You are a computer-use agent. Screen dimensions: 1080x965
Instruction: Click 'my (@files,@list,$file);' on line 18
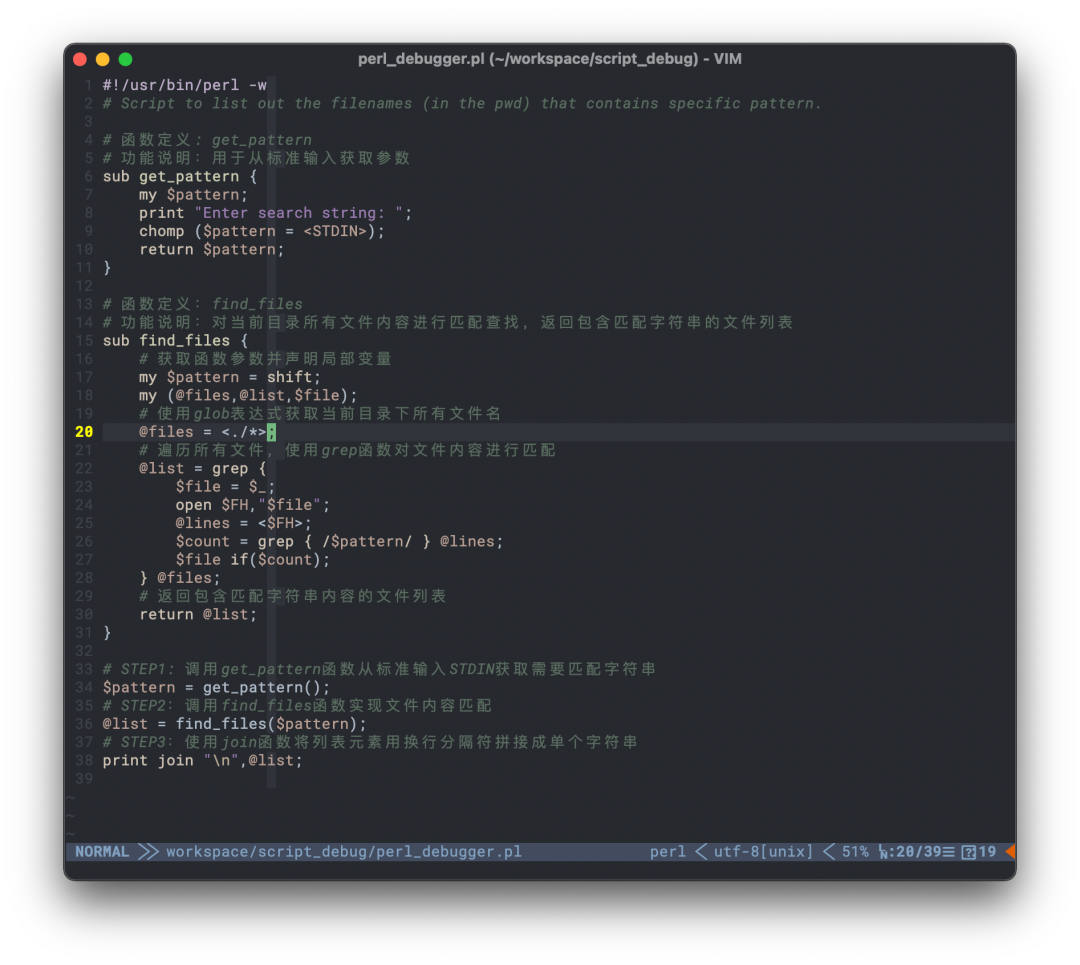pos(248,395)
